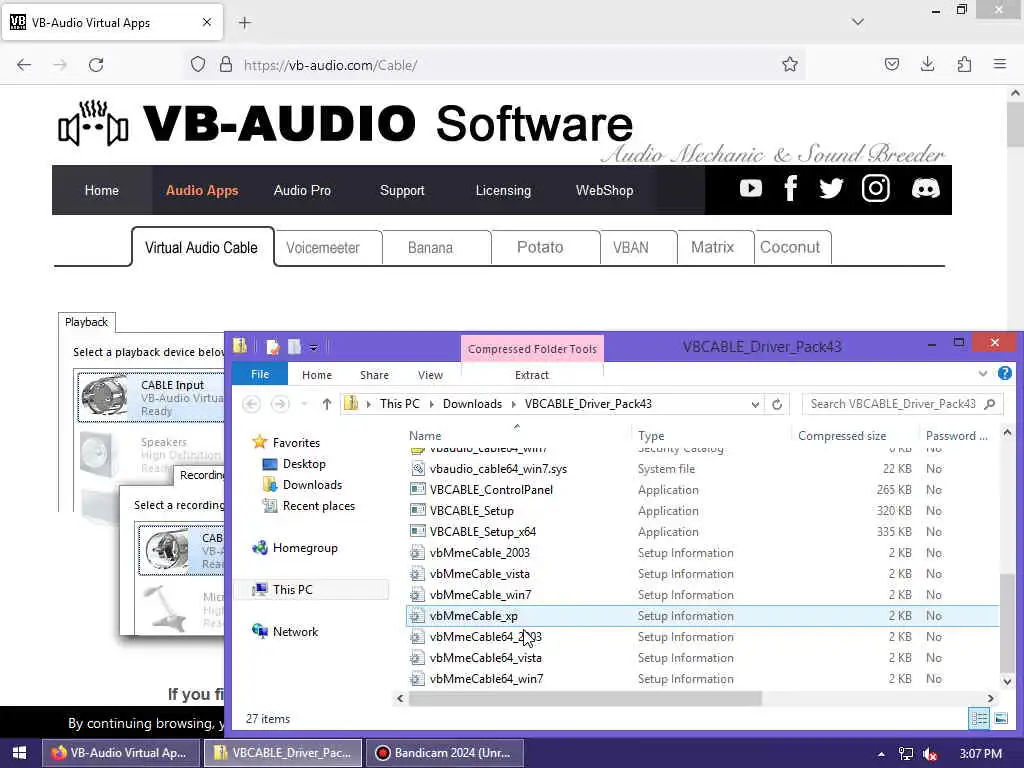Switch to Bandicam in the taskbar
The height and width of the screenshot is (768, 1024).
[x=445, y=752]
